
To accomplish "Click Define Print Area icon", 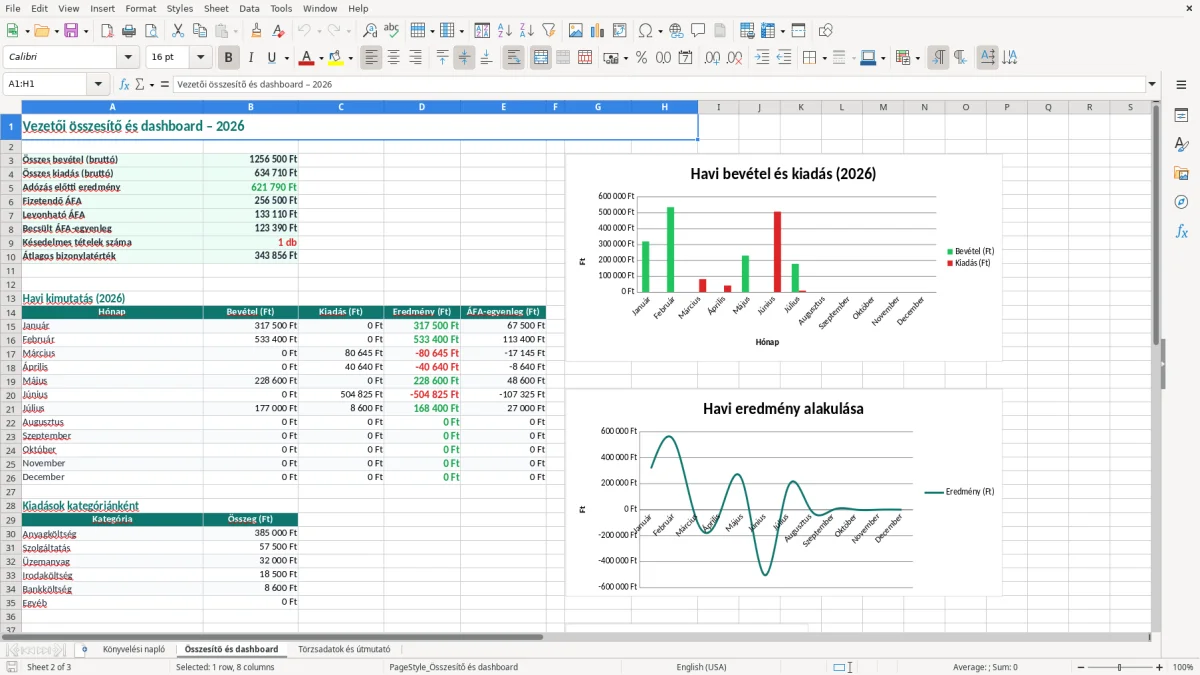I will (746, 31).
